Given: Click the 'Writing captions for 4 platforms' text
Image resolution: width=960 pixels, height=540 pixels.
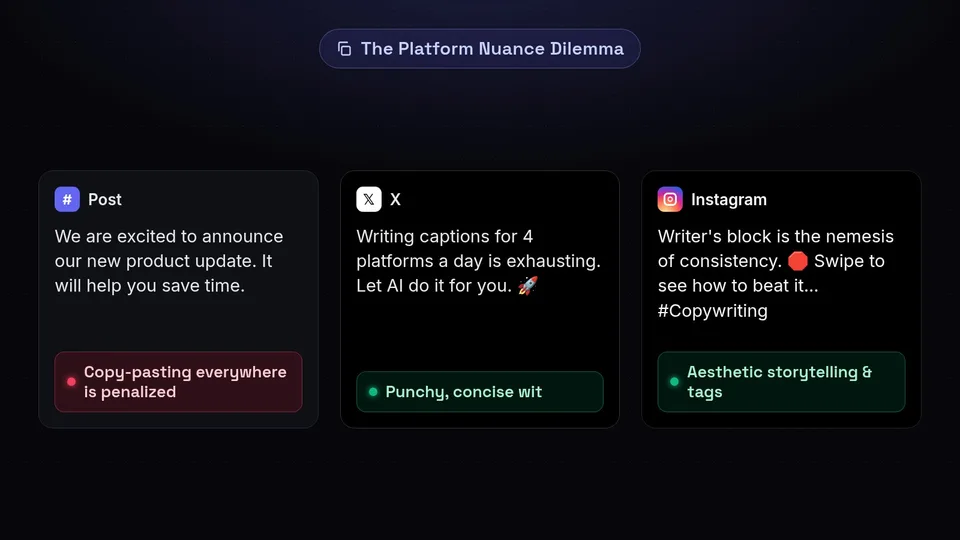Looking at the screenshot, I should [478, 261].
